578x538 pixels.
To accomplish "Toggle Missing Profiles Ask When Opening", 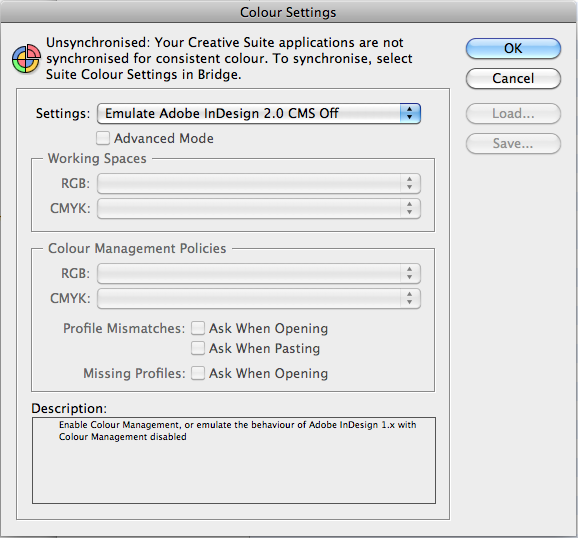I will coord(198,373).
